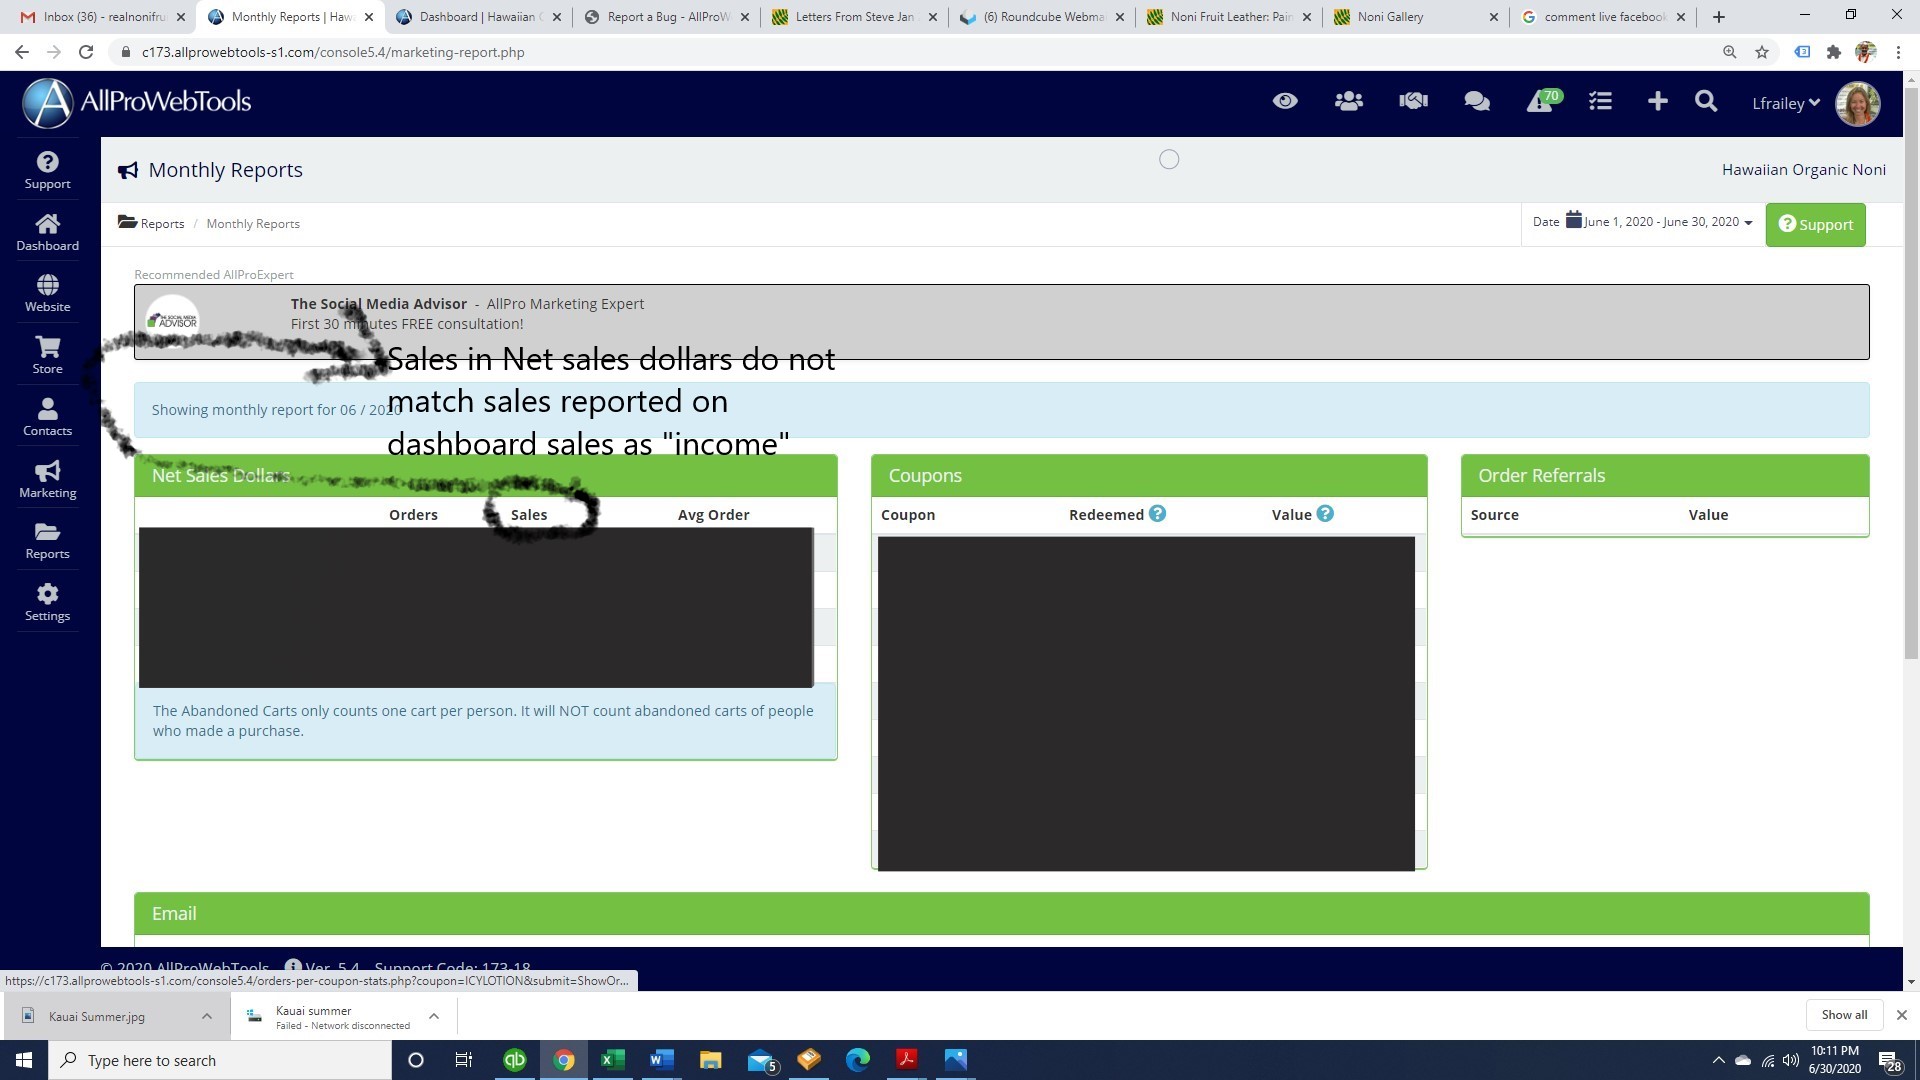Switch to Noni Fruit Leather tab
The height and width of the screenshot is (1080, 1920).
[1230, 17]
